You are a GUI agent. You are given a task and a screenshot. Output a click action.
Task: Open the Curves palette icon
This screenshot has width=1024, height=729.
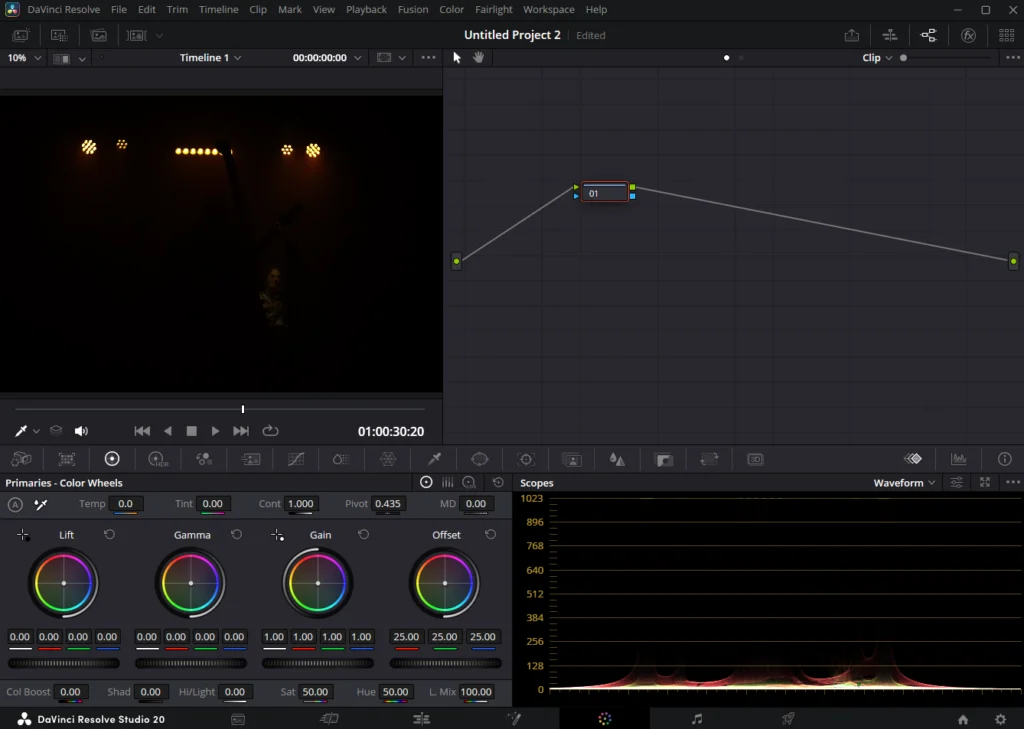tap(296, 459)
